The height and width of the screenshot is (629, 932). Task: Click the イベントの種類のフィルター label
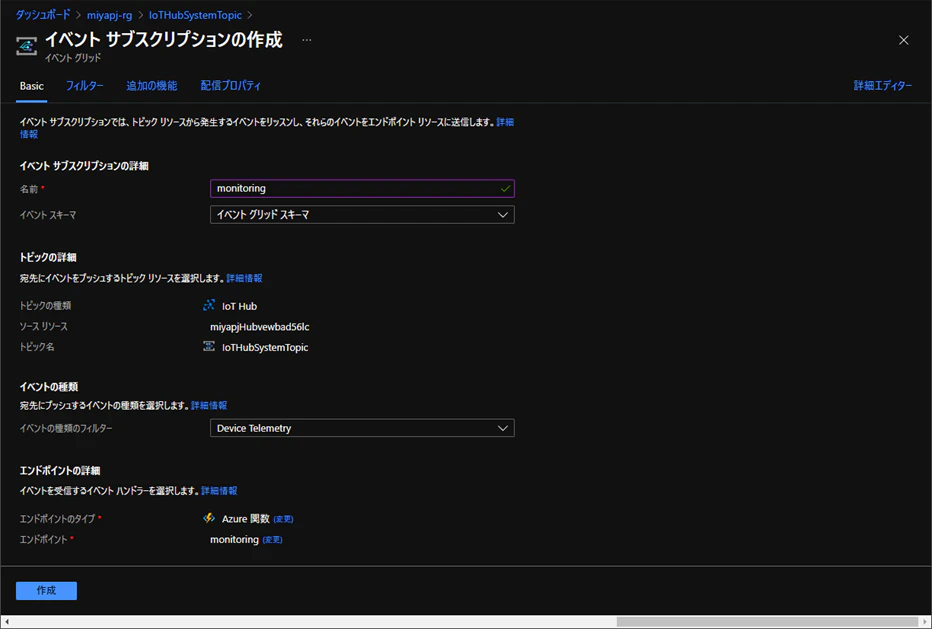[x=66, y=428]
